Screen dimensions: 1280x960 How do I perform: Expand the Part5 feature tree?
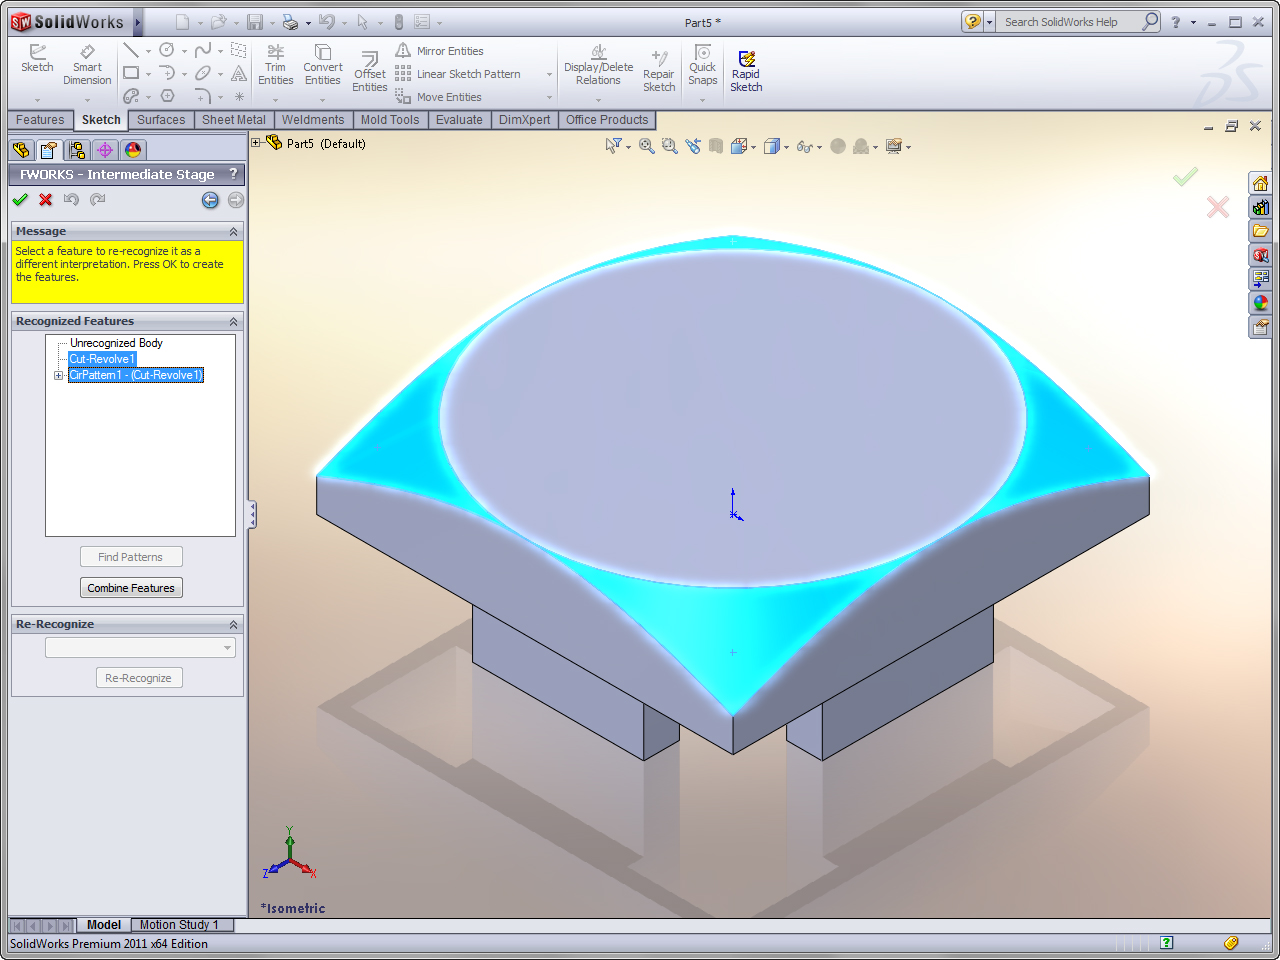click(x=256, y=143)
